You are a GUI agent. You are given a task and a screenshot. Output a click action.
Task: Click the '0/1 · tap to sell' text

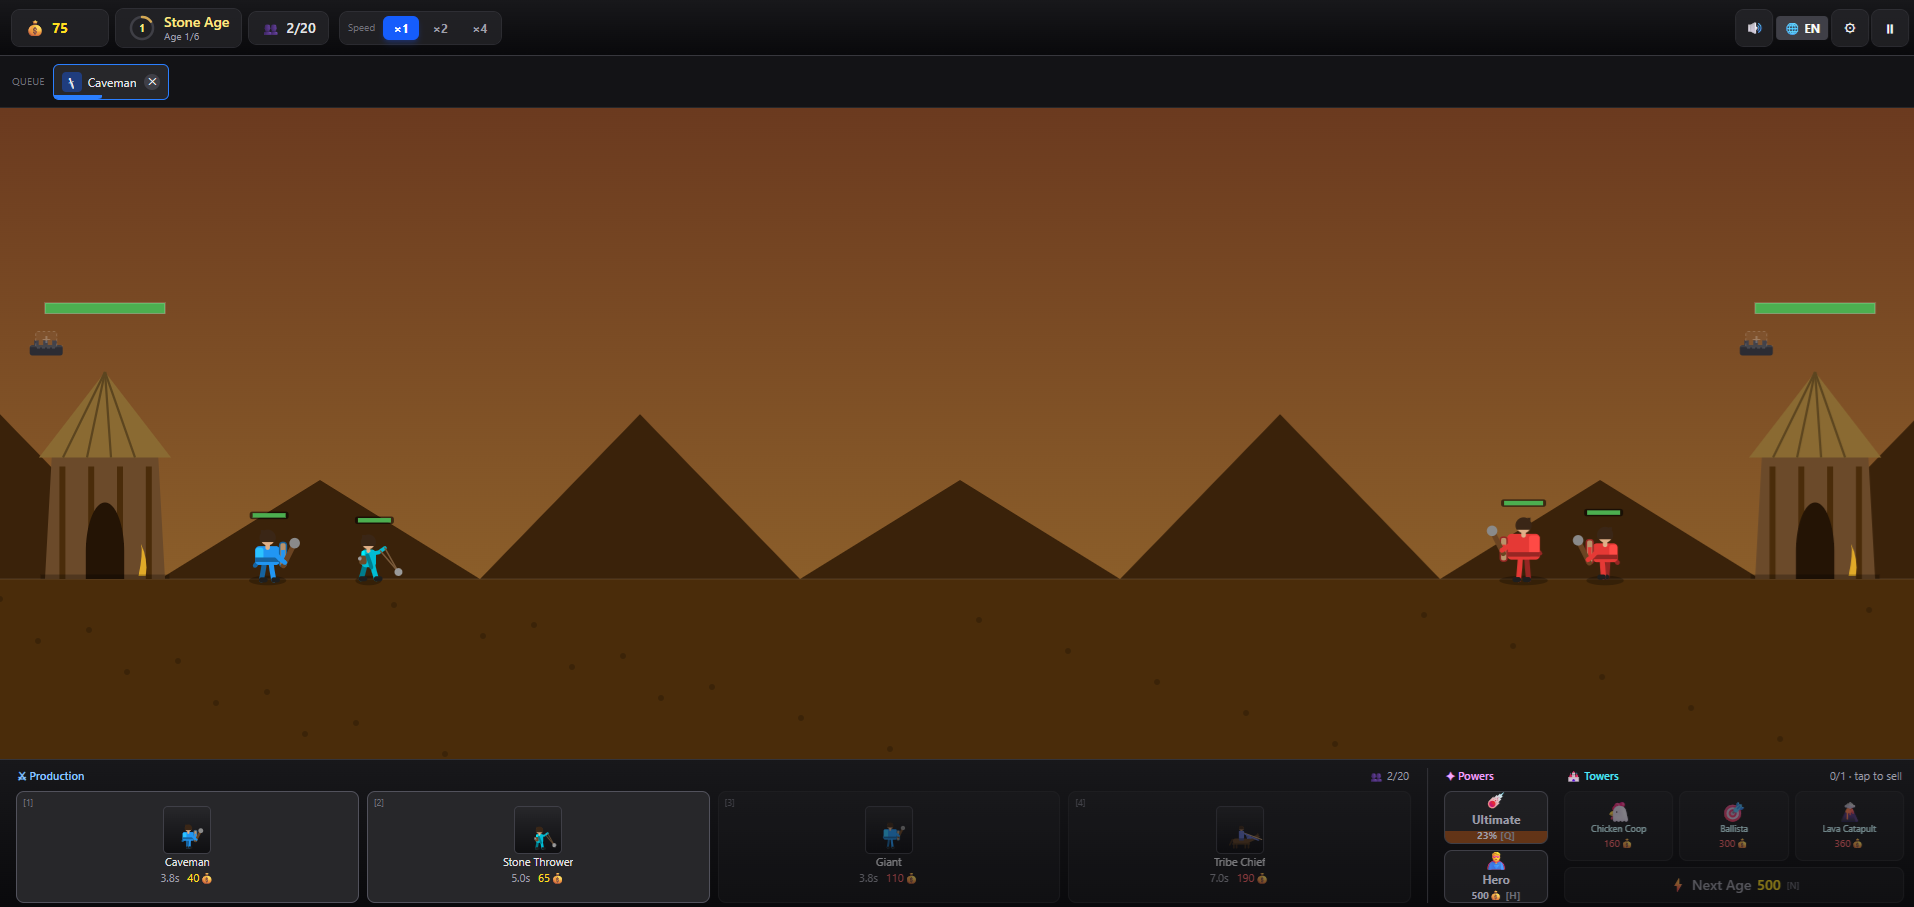(1865, 776)
